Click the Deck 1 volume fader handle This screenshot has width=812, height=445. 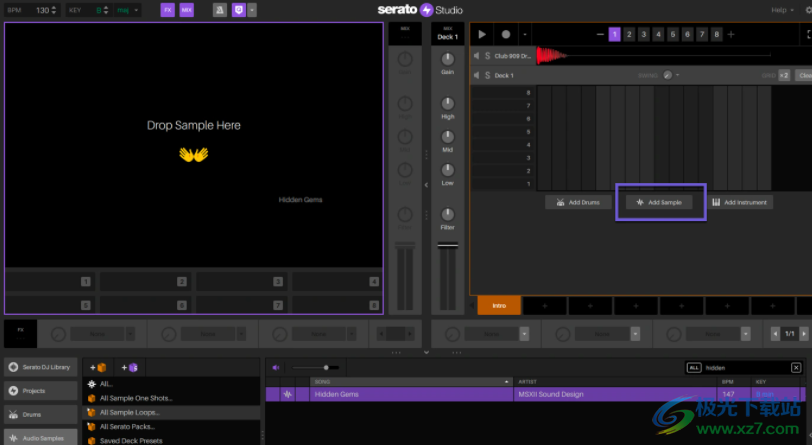click(447, 245)
